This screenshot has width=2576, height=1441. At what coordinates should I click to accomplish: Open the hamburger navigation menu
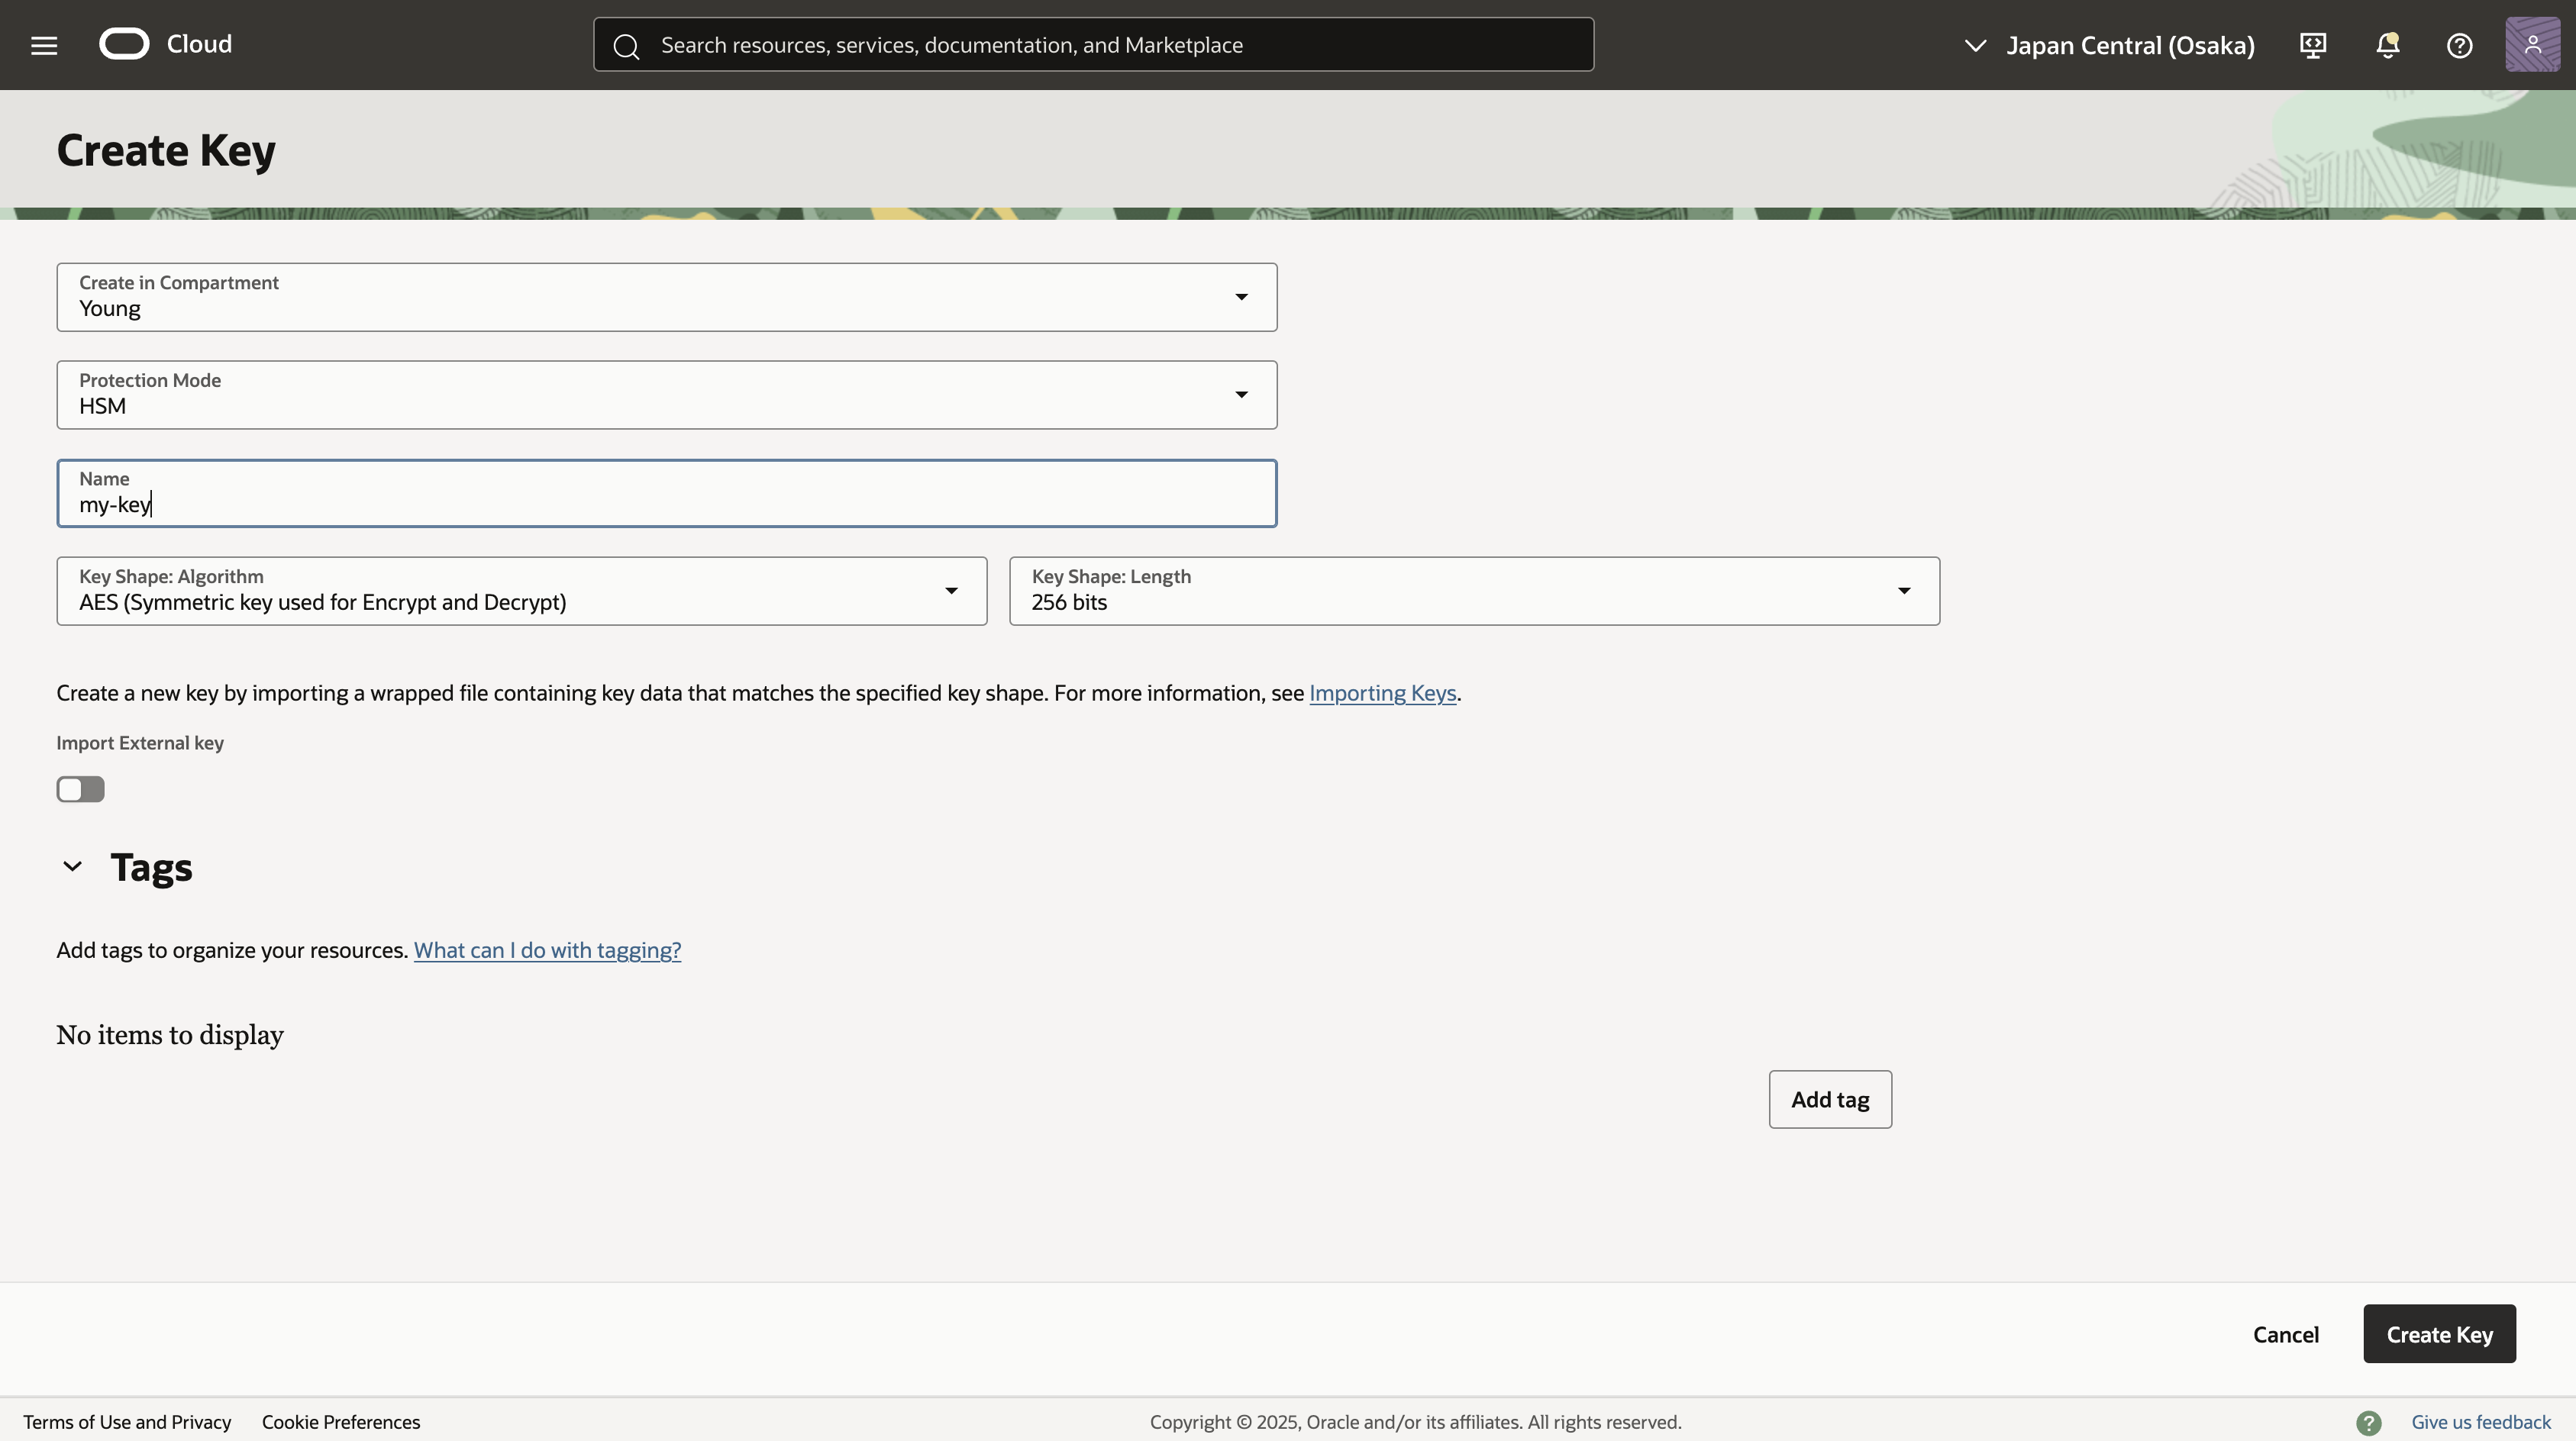[x=44, y=45]
